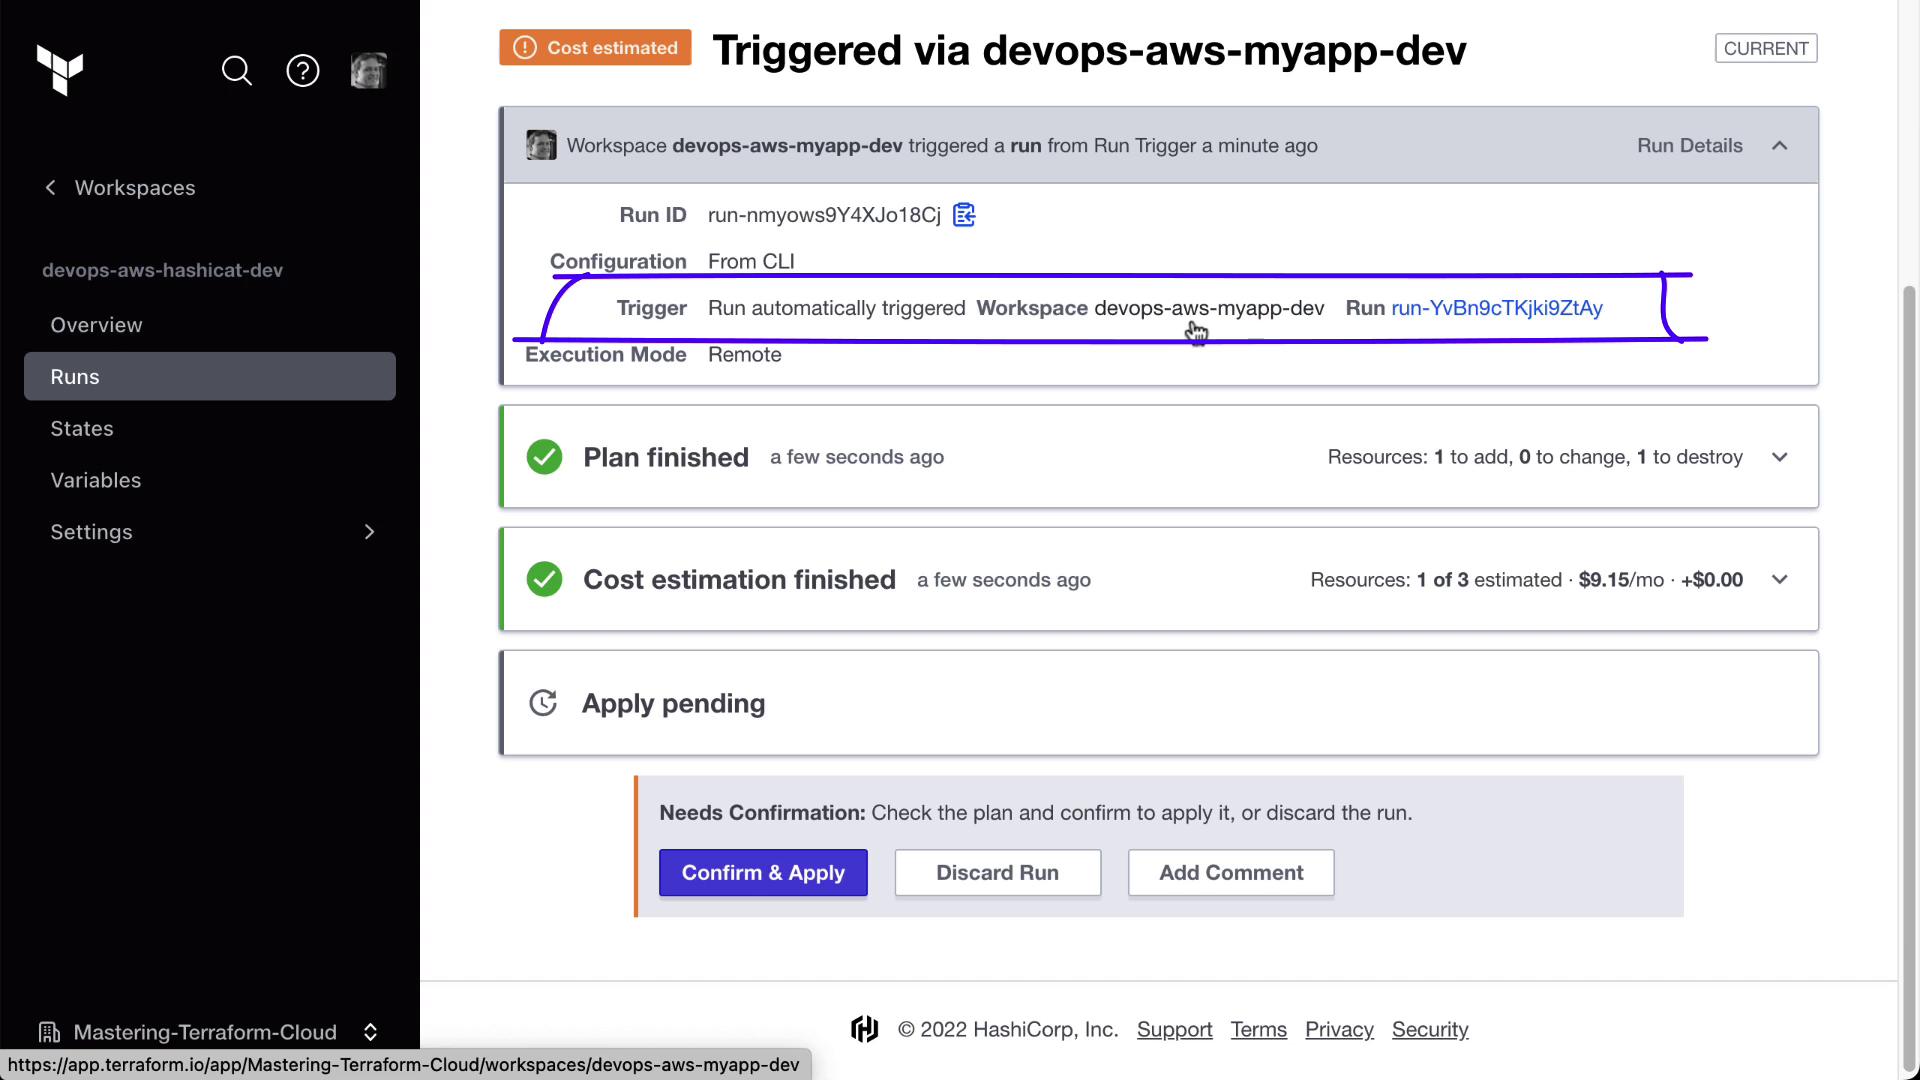Copy the Run ID with clipboard icon

click(964, 215)
